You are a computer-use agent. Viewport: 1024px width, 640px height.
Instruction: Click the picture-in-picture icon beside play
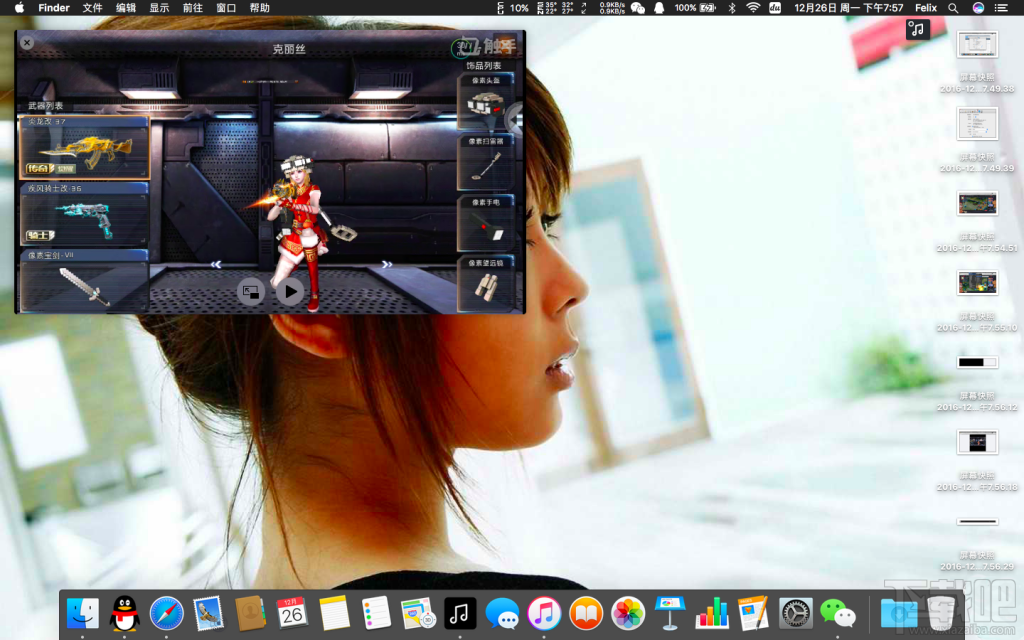point(251,291)
